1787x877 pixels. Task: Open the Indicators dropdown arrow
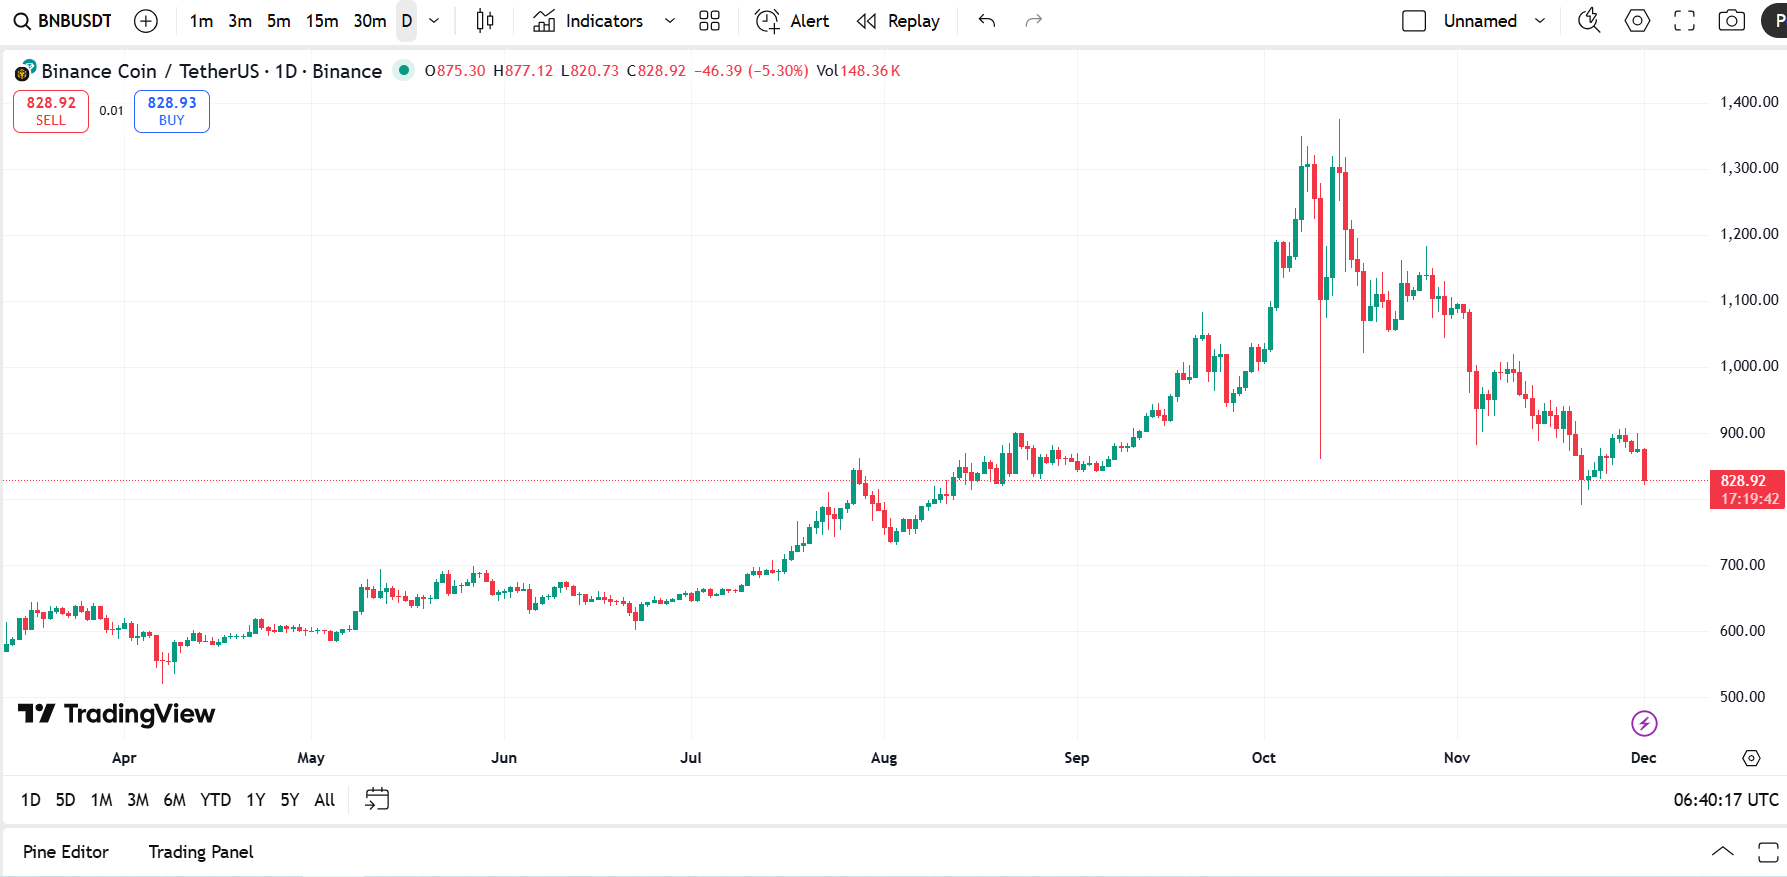click(668, 20)
